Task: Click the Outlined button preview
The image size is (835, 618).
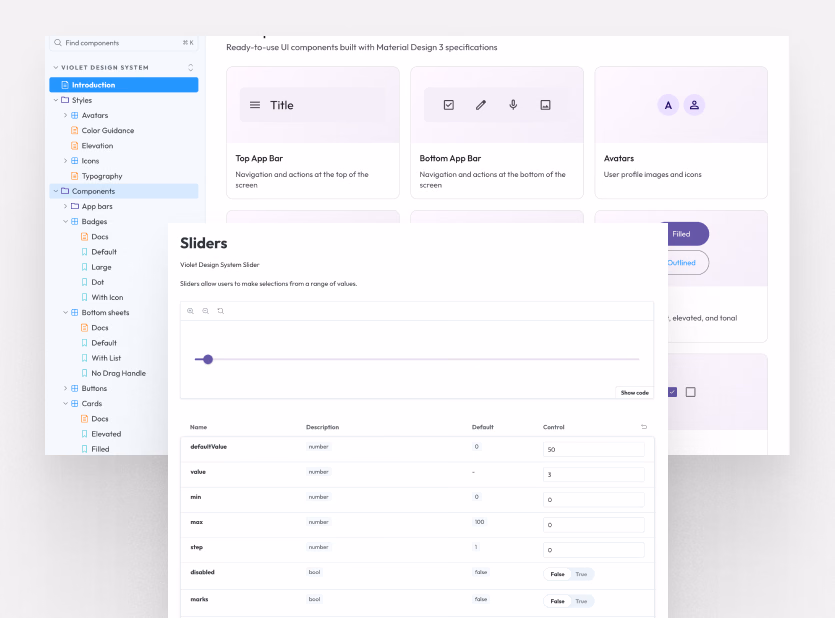Action: 688,262
